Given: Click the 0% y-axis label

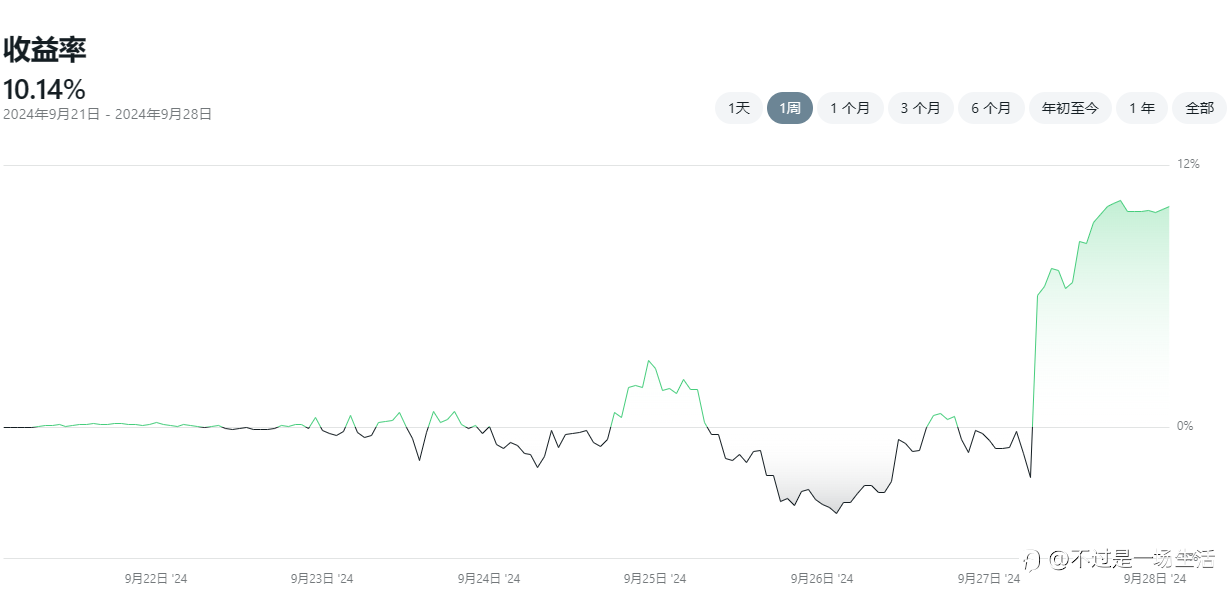Looking at the screenshot, I should click(1185, 426).
